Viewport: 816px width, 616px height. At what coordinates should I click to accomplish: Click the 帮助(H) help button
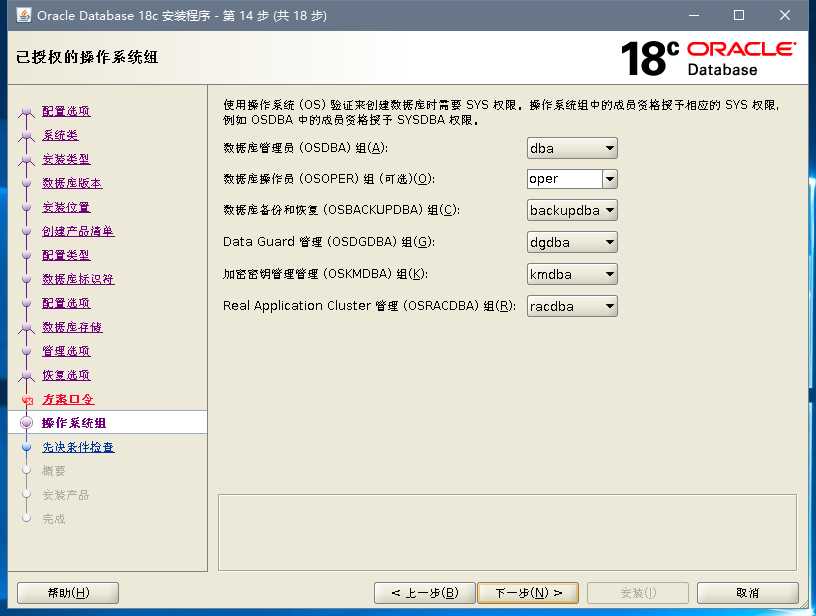click(68, 593)
